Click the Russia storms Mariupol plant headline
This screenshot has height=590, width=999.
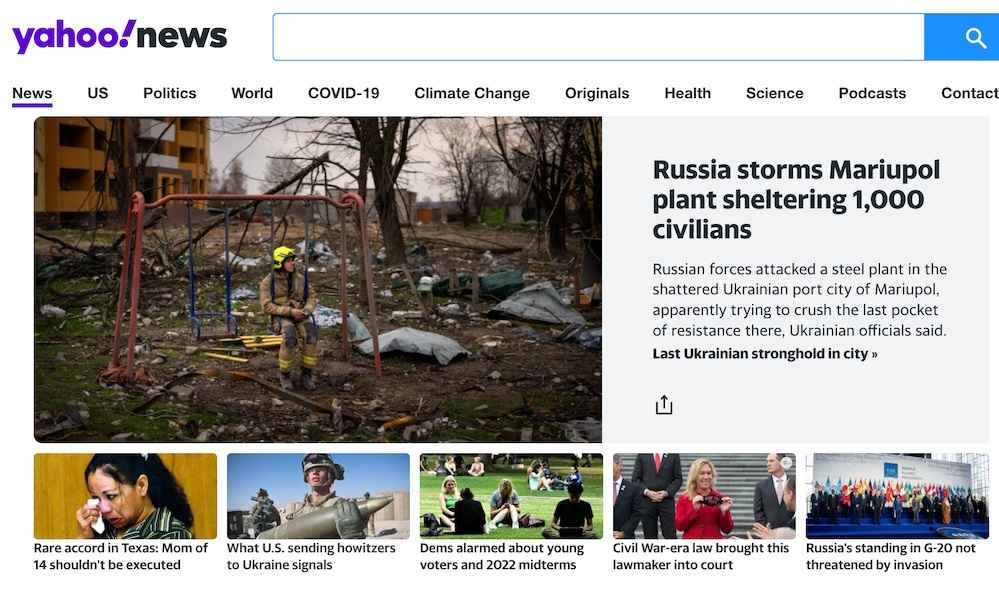coord(796,199)
